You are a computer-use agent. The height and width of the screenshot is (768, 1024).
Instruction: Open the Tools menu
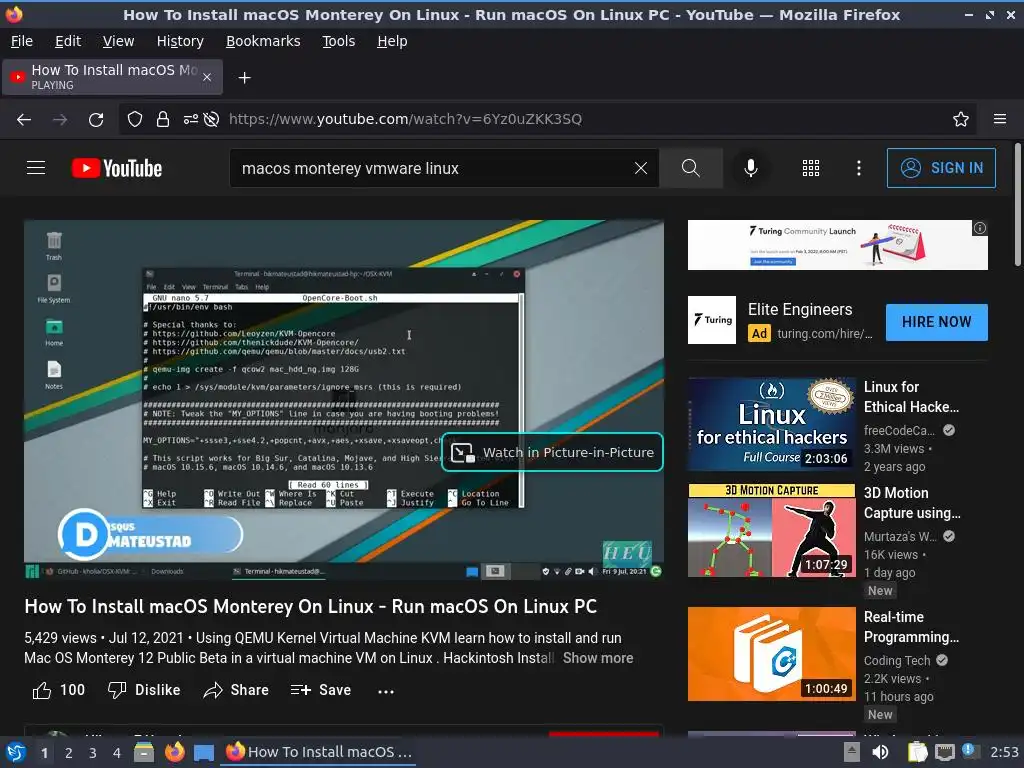click(338, 41)
